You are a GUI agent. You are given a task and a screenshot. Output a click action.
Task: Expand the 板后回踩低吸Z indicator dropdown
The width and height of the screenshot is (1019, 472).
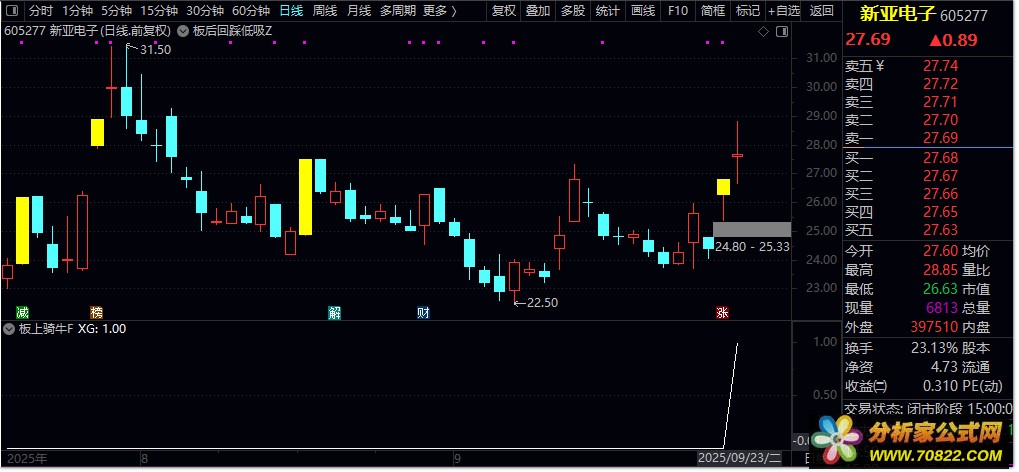183,31
